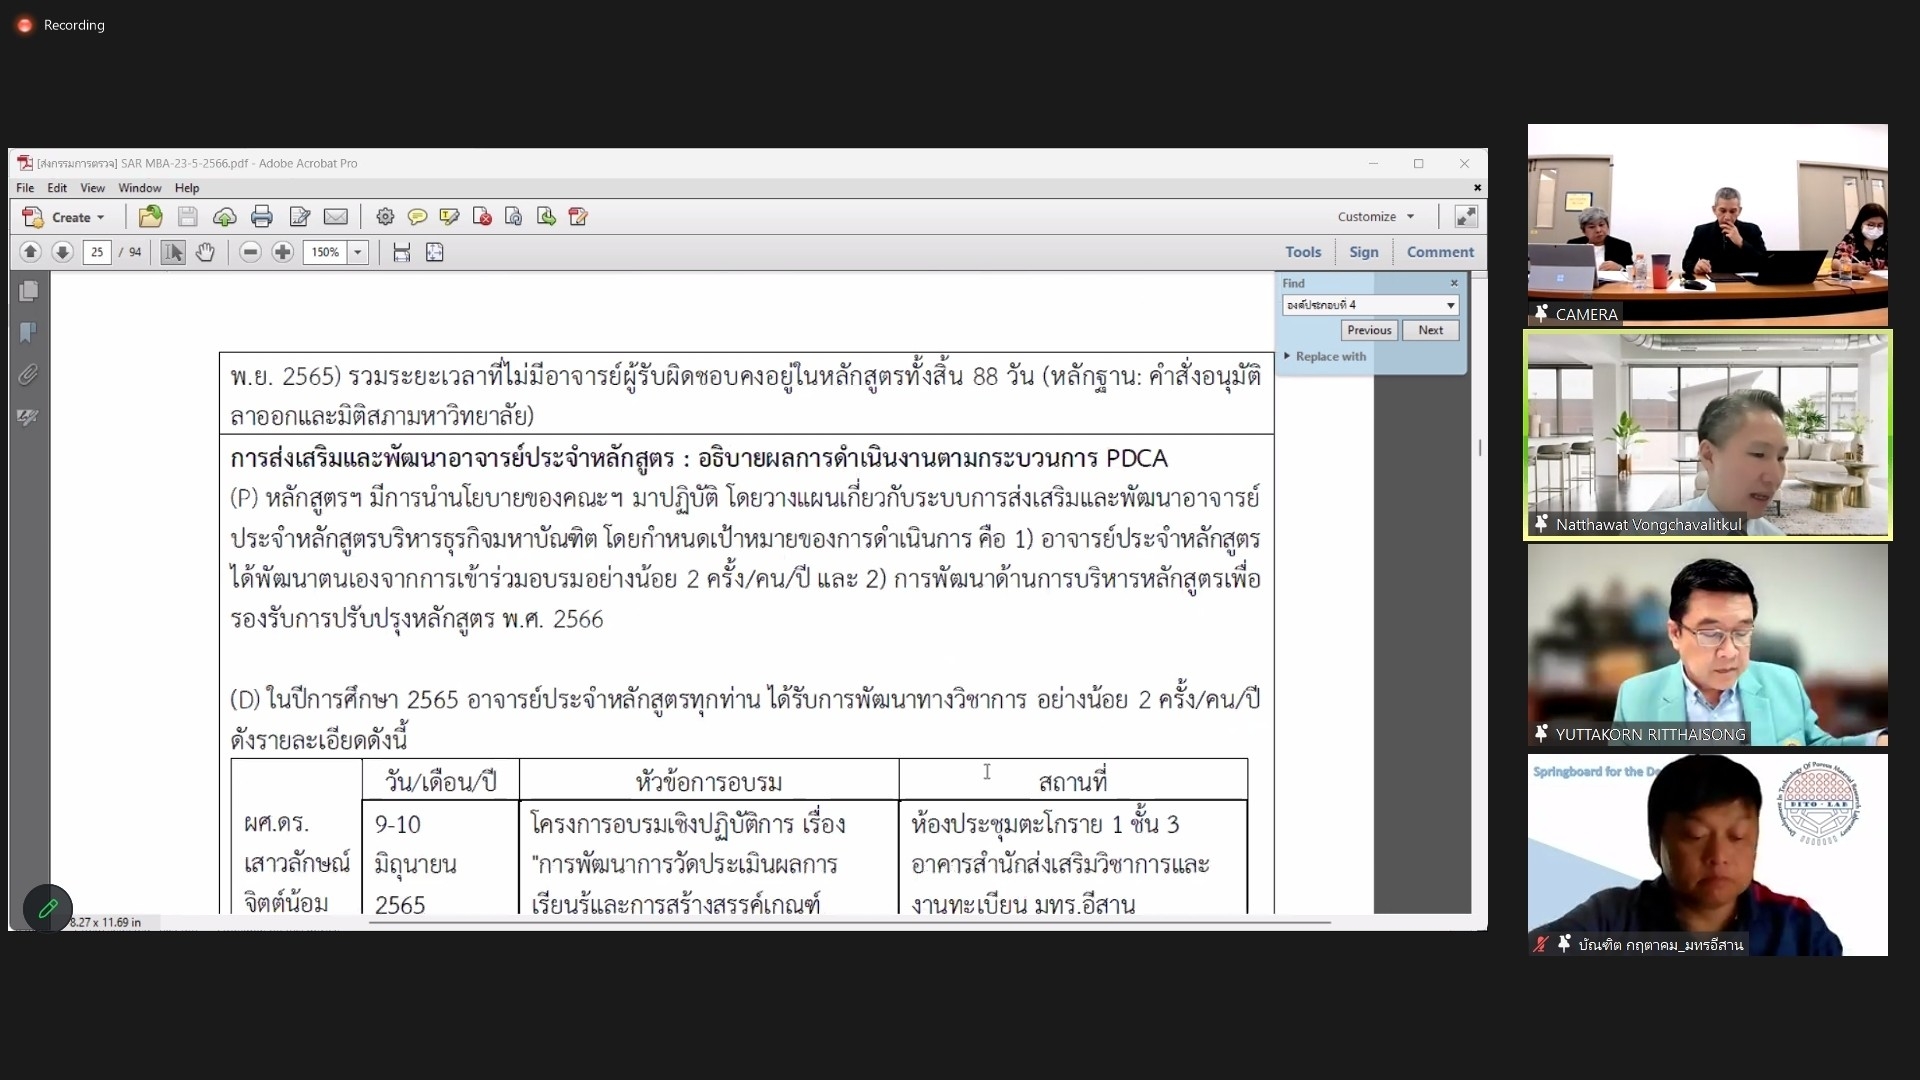
Task: Click the Edit PDF pencil icon
Action: pyautogui.click(x=578, y=217)
